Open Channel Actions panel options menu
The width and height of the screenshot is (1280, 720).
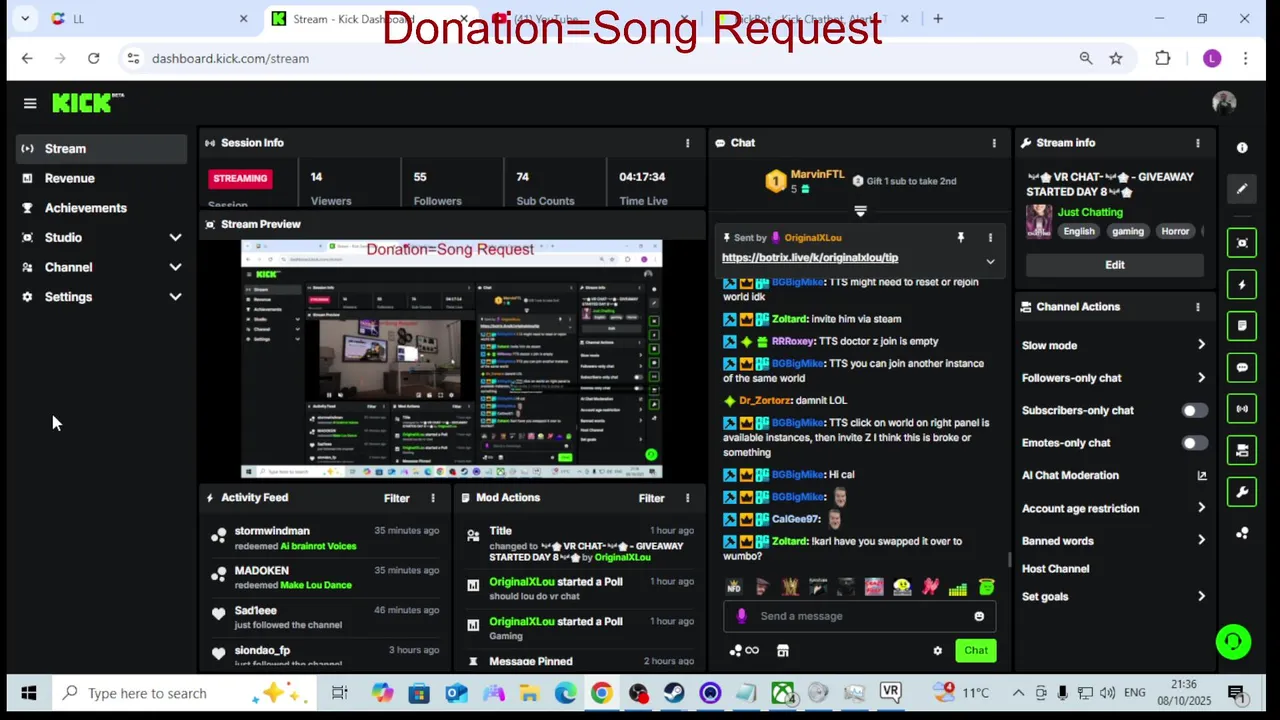click(1198, 307)
